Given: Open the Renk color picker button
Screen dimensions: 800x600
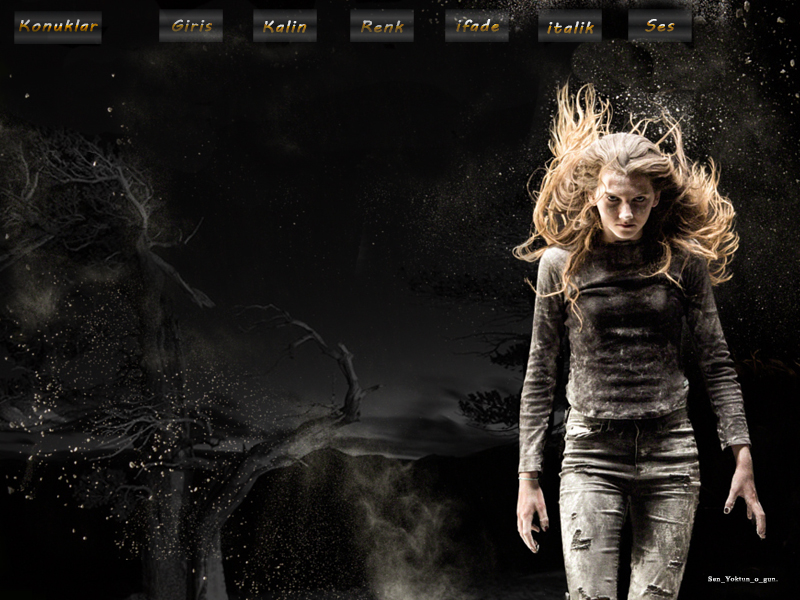Looking at the screenshot, I should [382, 27].
